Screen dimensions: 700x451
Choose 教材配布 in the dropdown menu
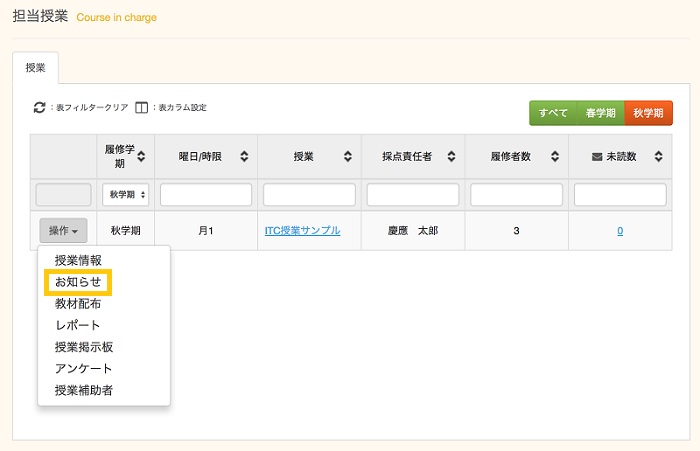(78, 304)
